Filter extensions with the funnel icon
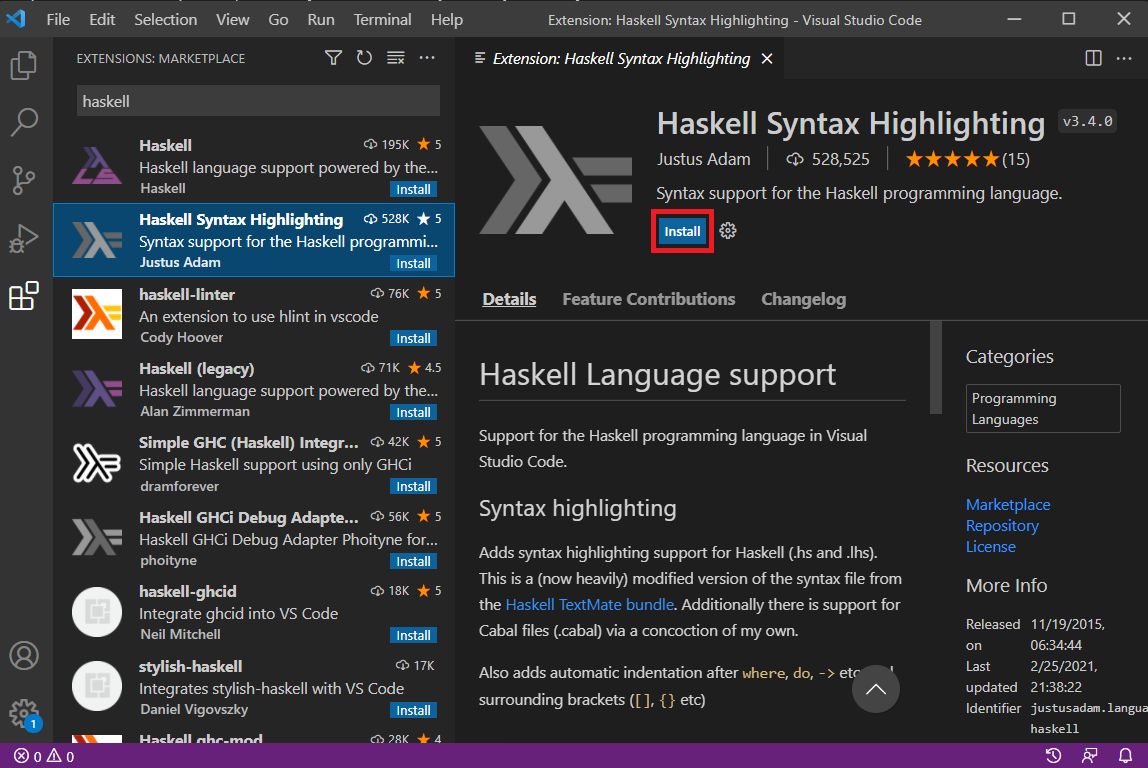Screen dimensions: 1148x768 point(333,58)
